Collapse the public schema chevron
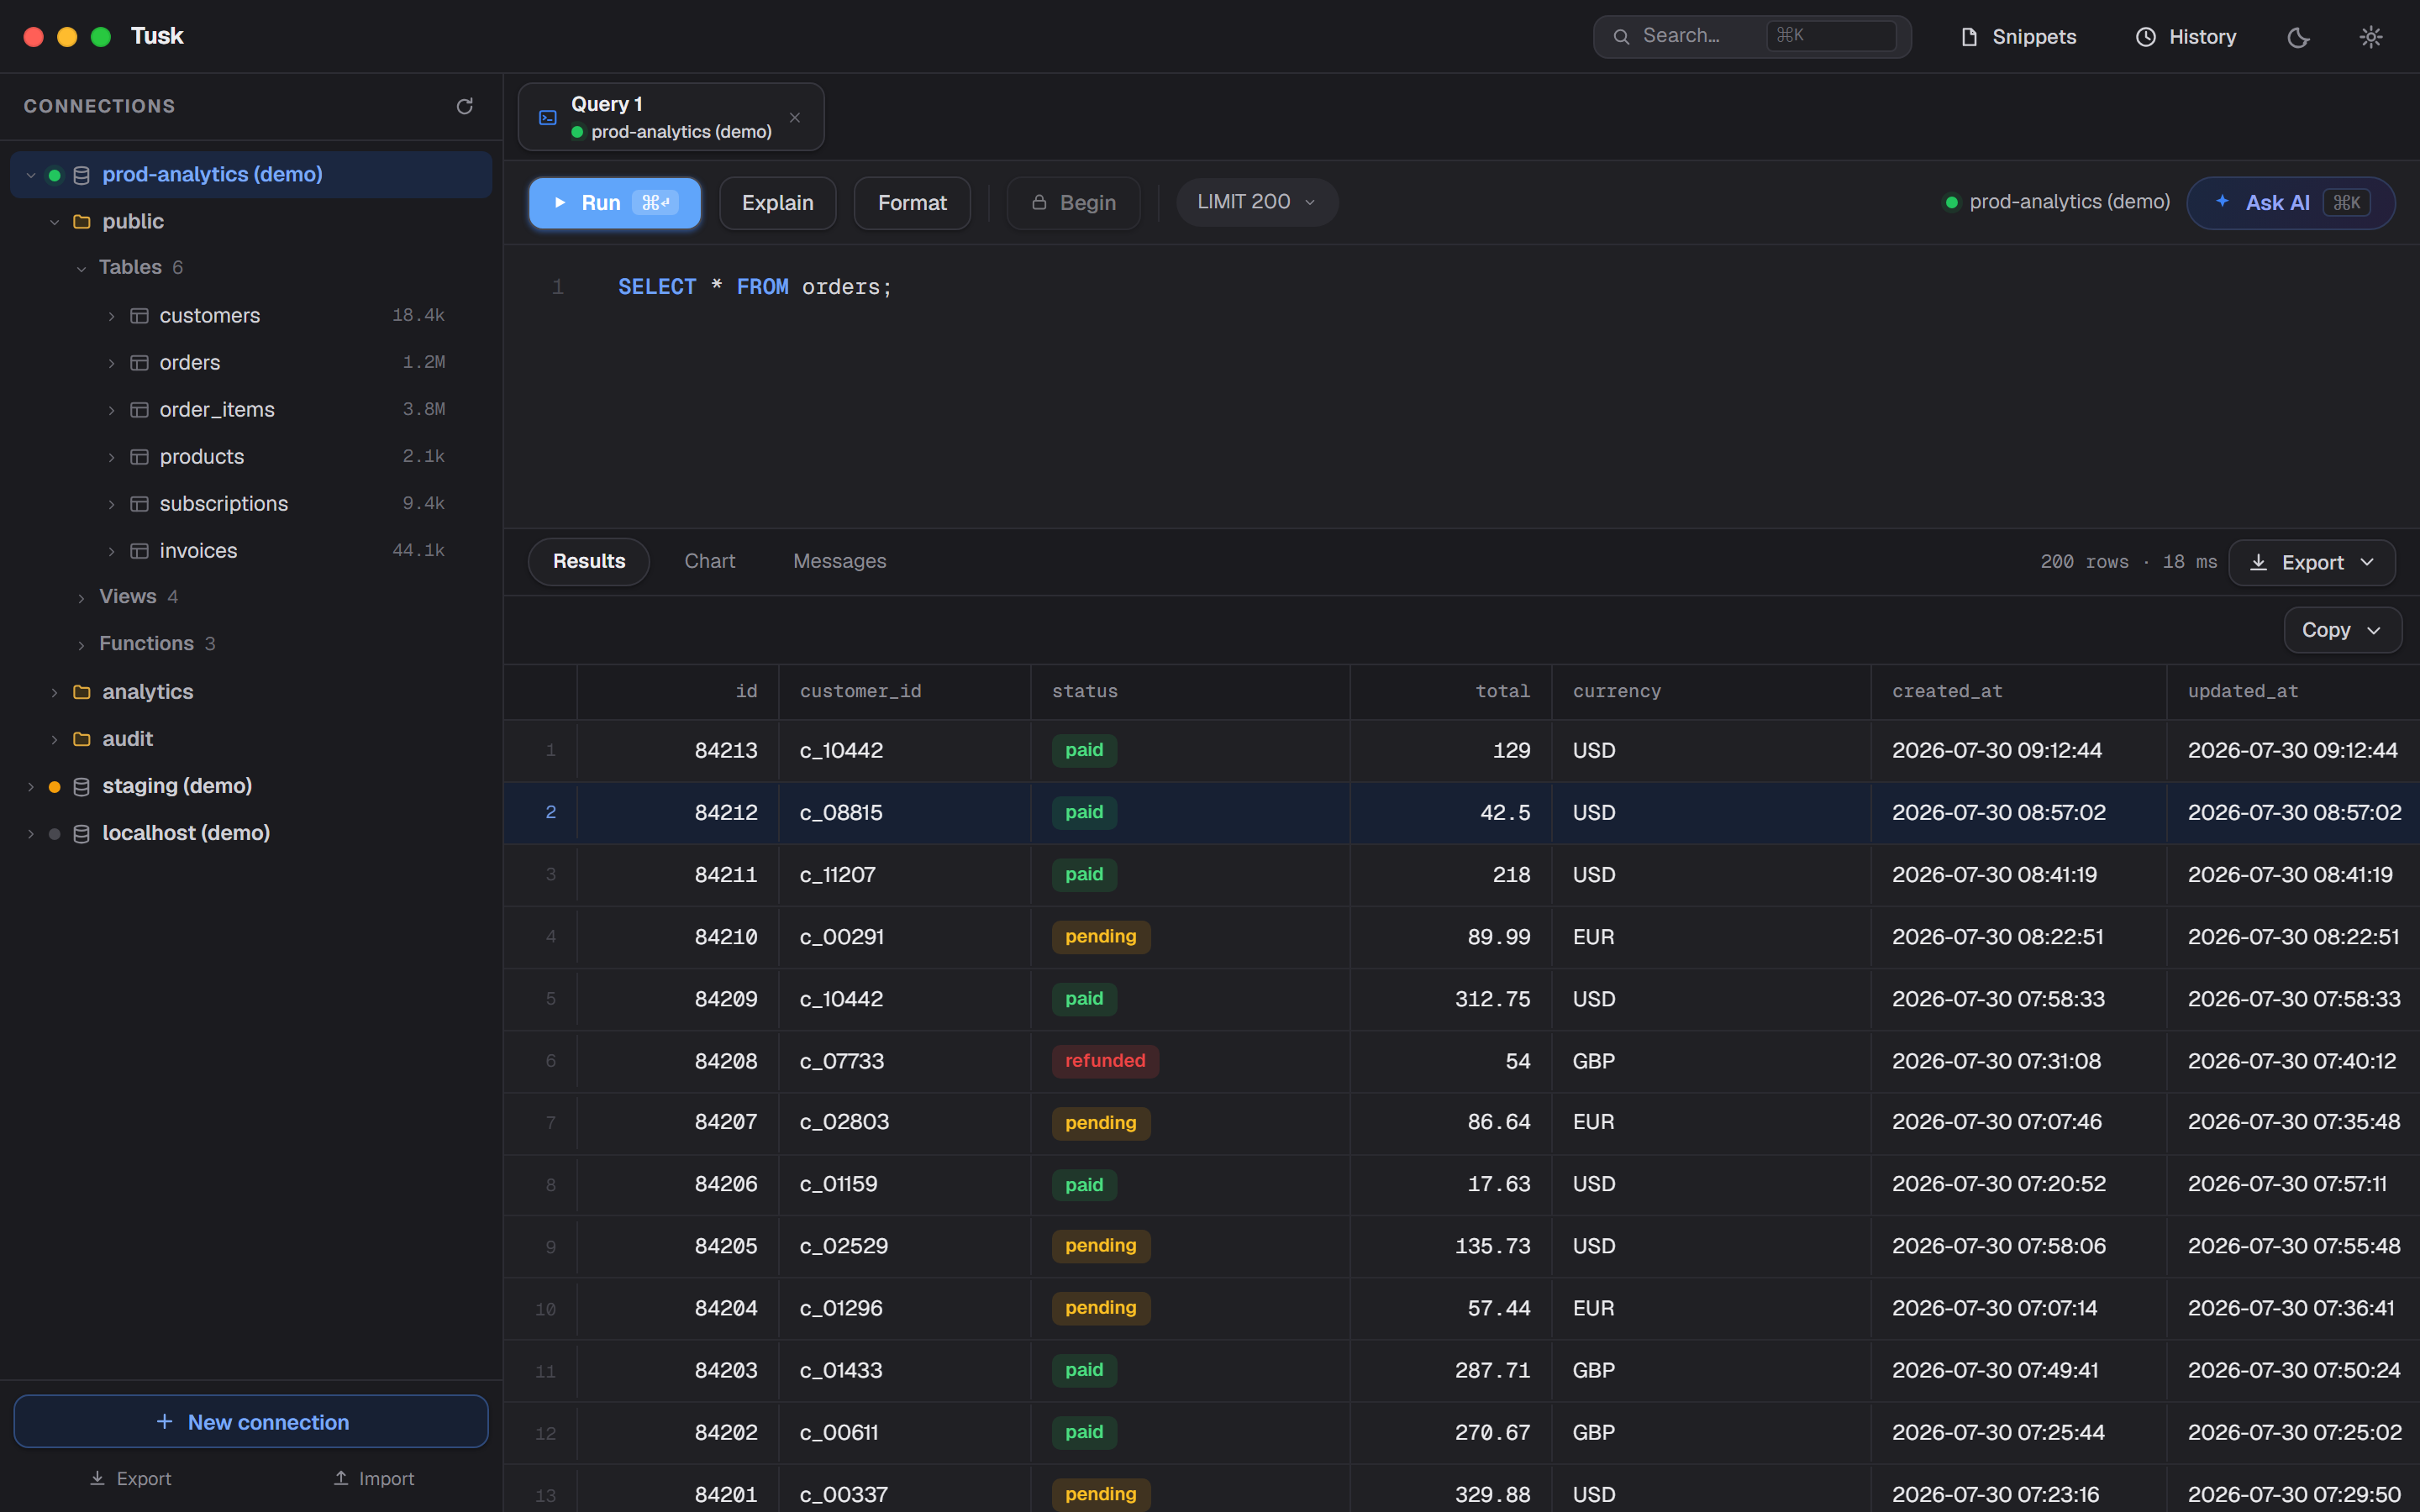Viewport: 2420px width, 1512px height. pyautogui.click(x=55, y=222)
